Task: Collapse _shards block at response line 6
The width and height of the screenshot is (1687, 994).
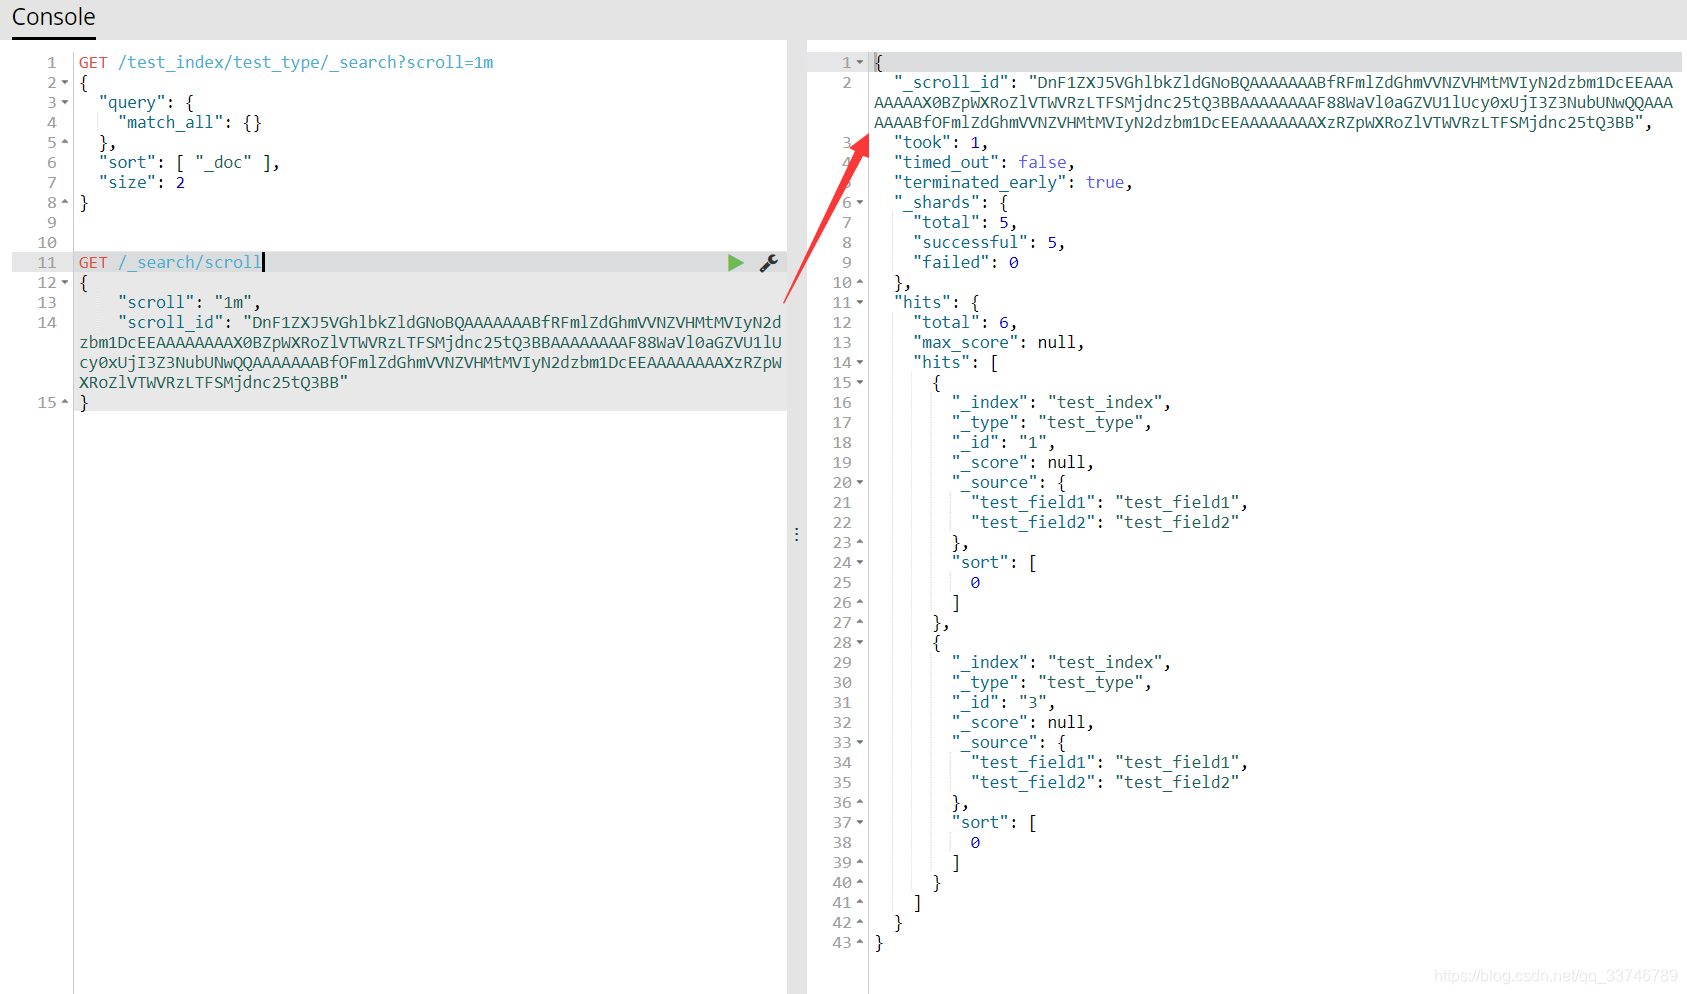Action: [x=860, y=203]
